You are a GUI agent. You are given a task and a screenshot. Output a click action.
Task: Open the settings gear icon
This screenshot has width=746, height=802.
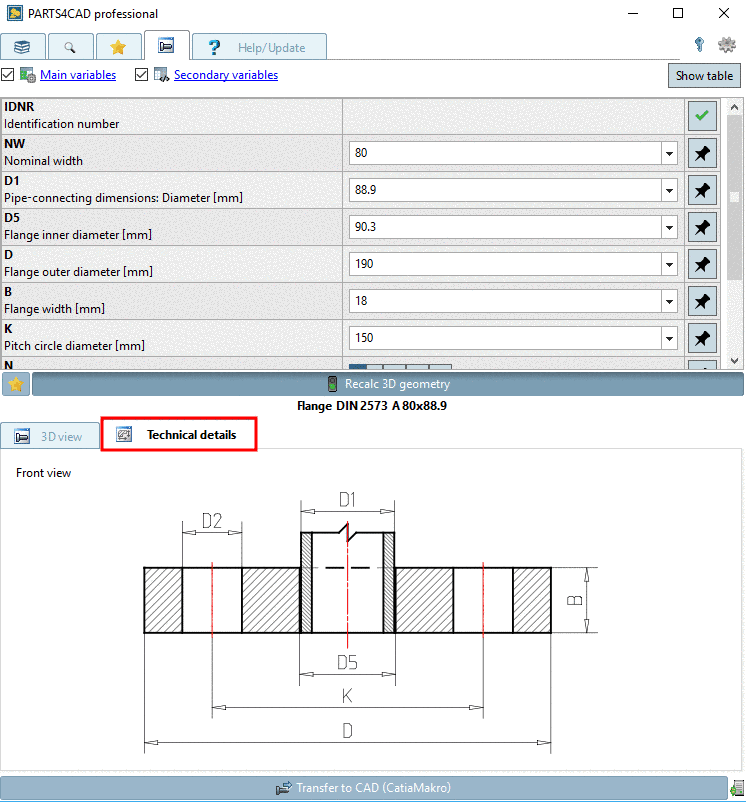click(727, 45)
